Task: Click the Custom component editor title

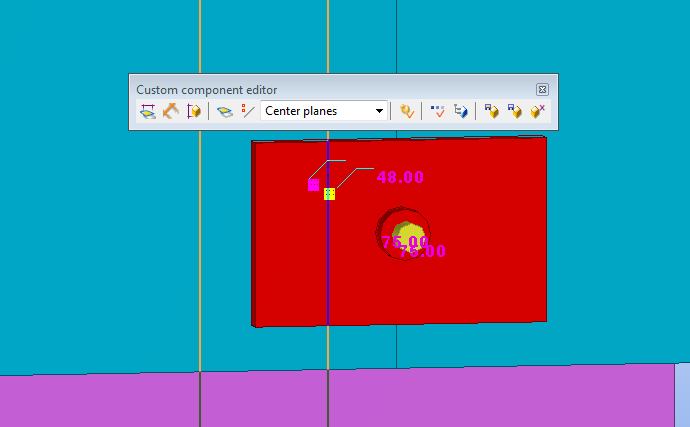Action: (x=206, y=90)
